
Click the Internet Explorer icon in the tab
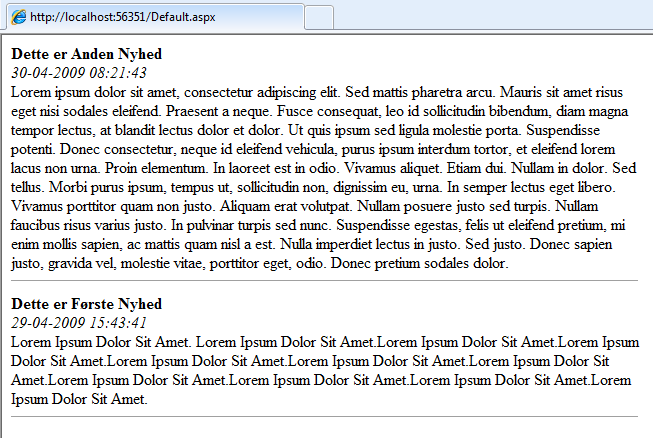19,17
